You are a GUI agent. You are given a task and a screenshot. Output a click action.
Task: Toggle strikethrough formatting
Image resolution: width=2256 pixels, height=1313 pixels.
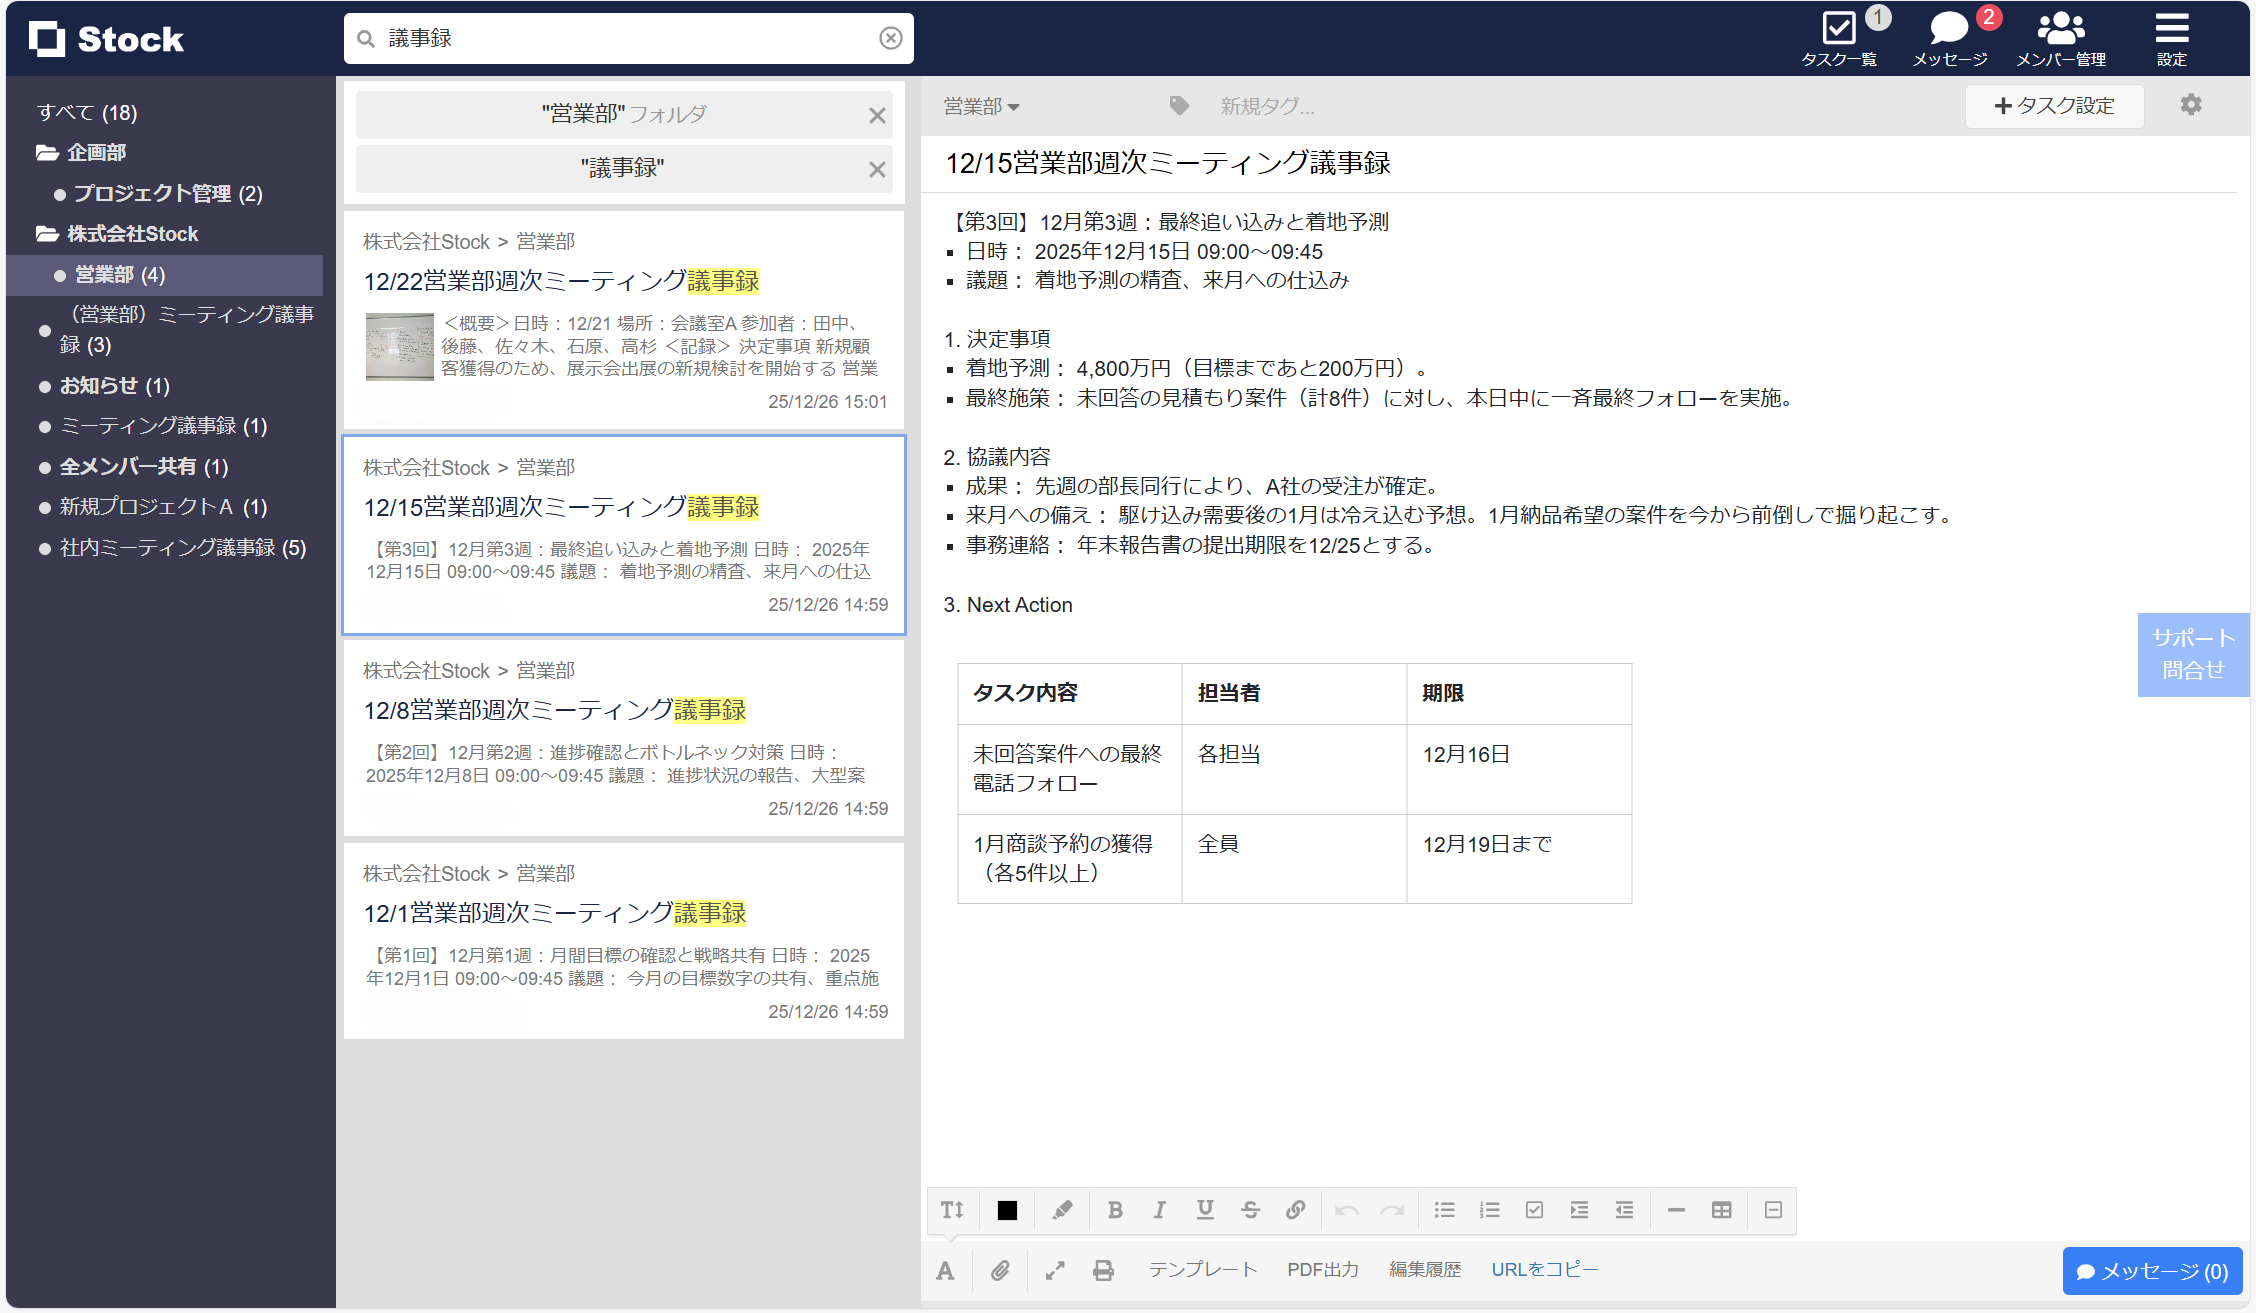point(1251,1210)
